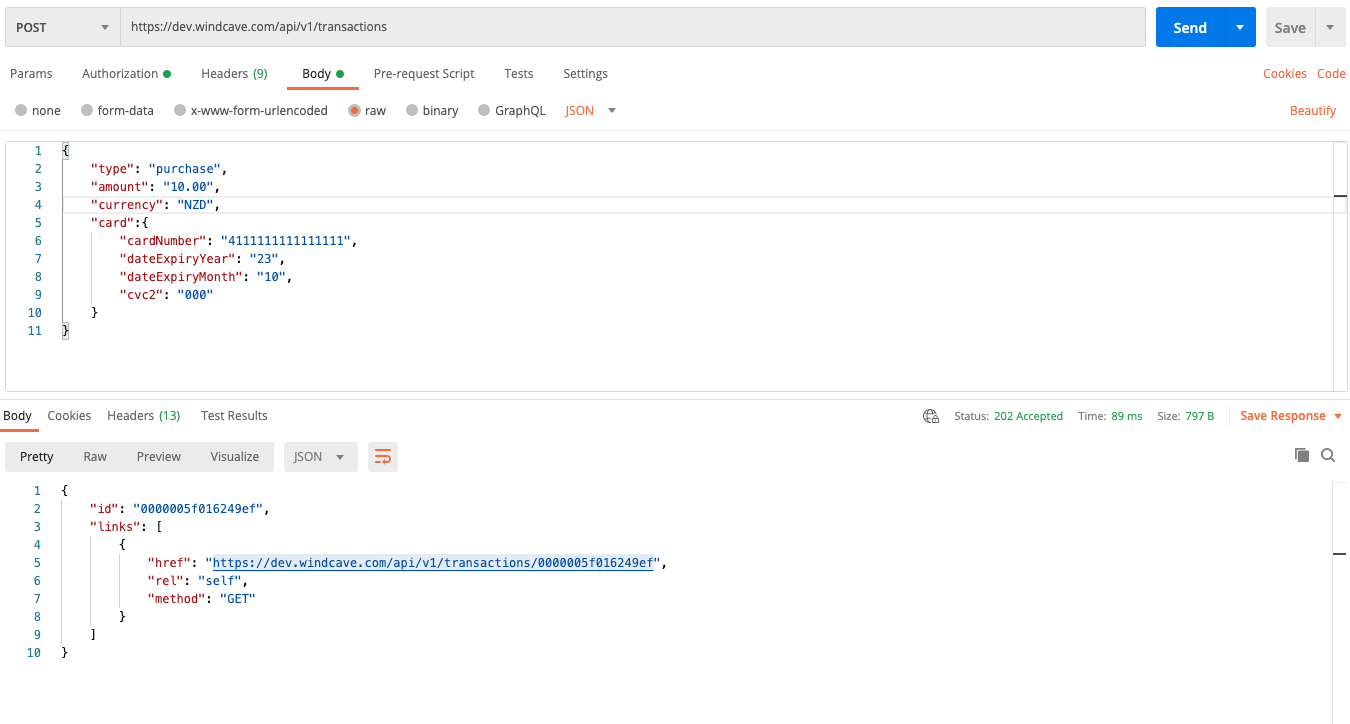This screenshot has width=1350, height=724.
Task: Toggle word wrap icon in response toolbar
Action: [383, 457]
